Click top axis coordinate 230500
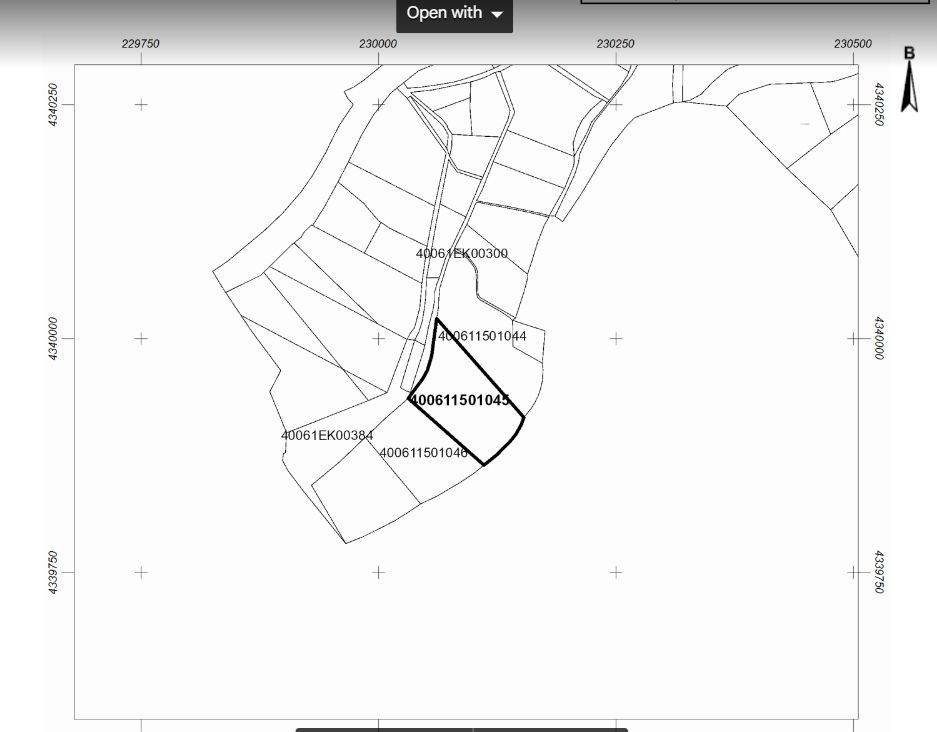The height and width of the screenshot is (732, 937). click(x=853, y=44)
